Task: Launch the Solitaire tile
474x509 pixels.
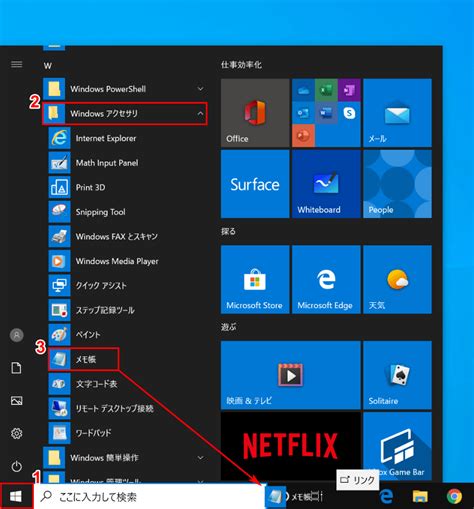Action: pos(397,375)
